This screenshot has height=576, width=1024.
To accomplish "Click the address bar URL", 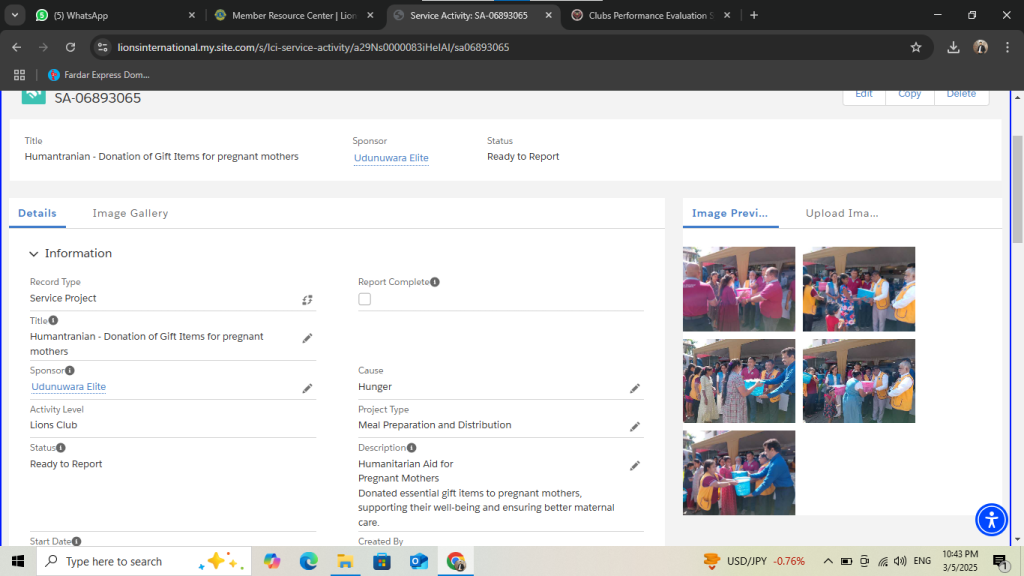I will (313, 47).
